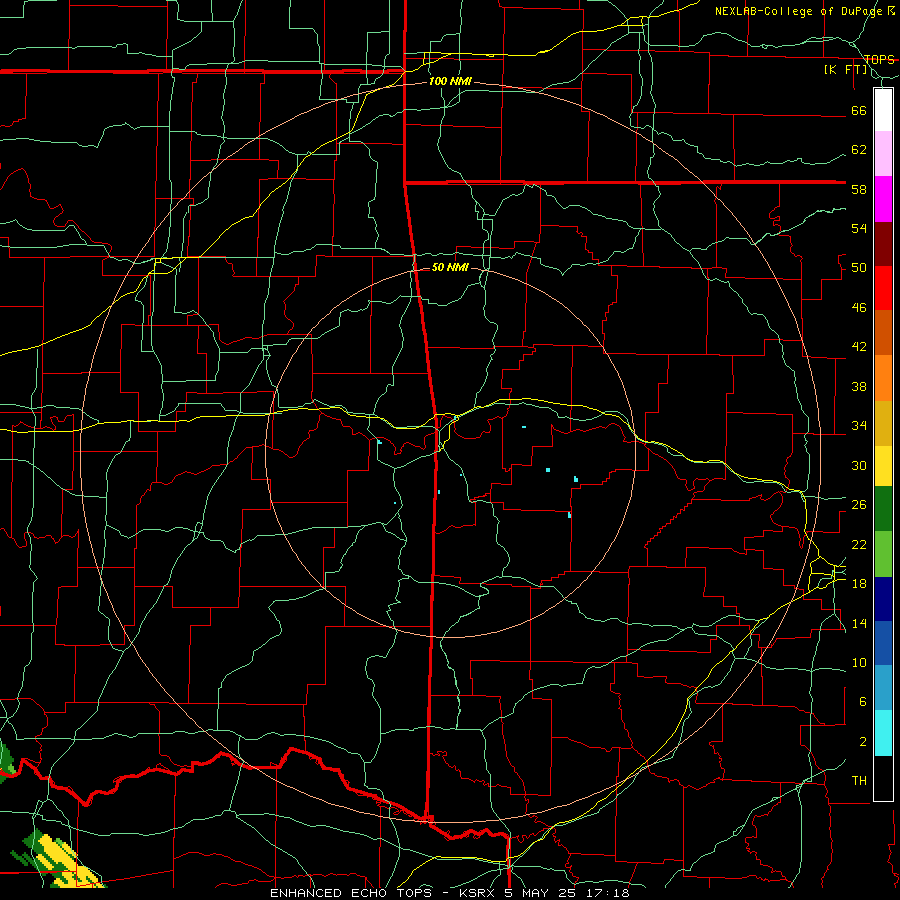Click the bright red swatch on the color scale
Viewport: 900px width, 900px height.
click(x=883, y=288)
